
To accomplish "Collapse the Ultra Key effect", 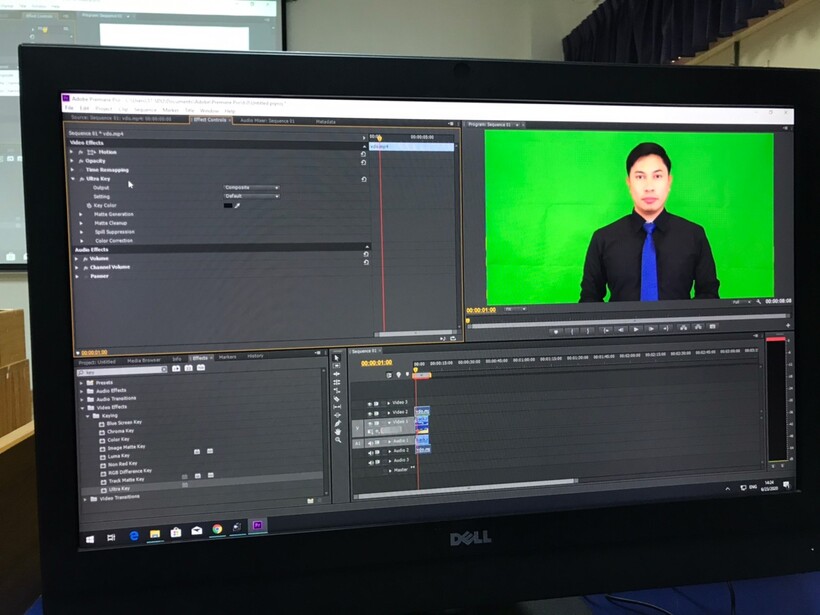I will point(73,179).
